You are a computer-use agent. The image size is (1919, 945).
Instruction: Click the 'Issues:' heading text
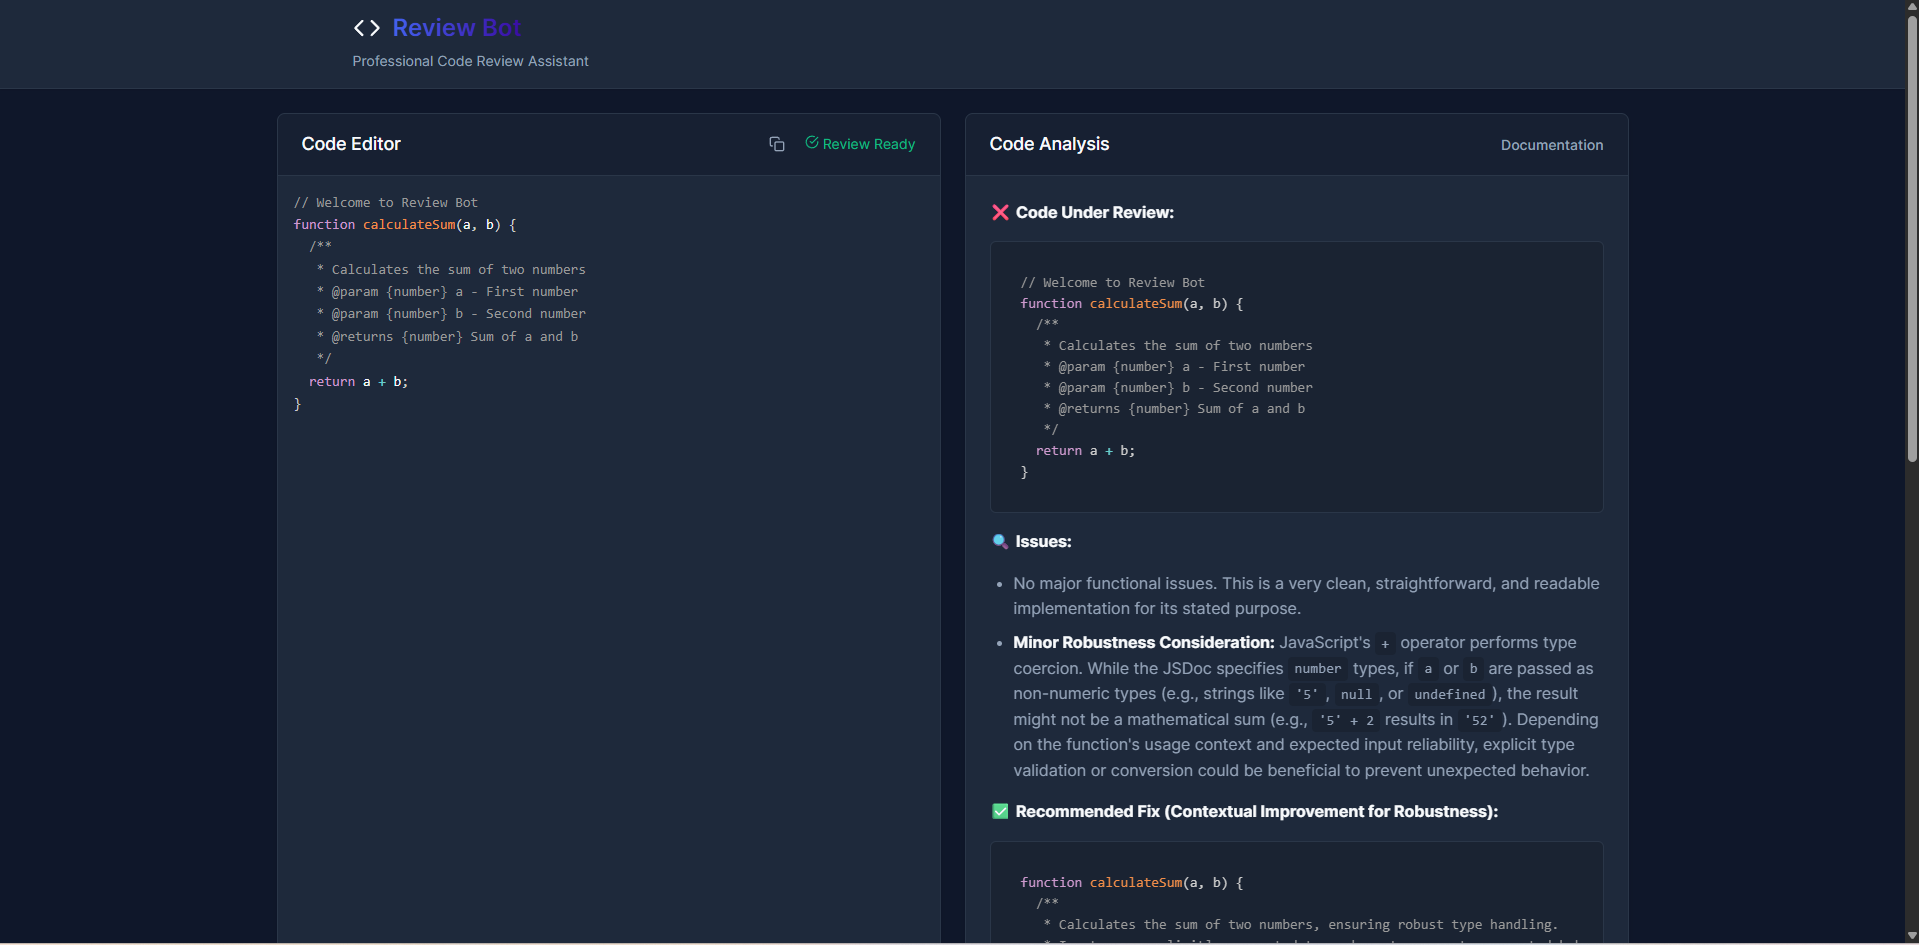tap(1043, 541)
